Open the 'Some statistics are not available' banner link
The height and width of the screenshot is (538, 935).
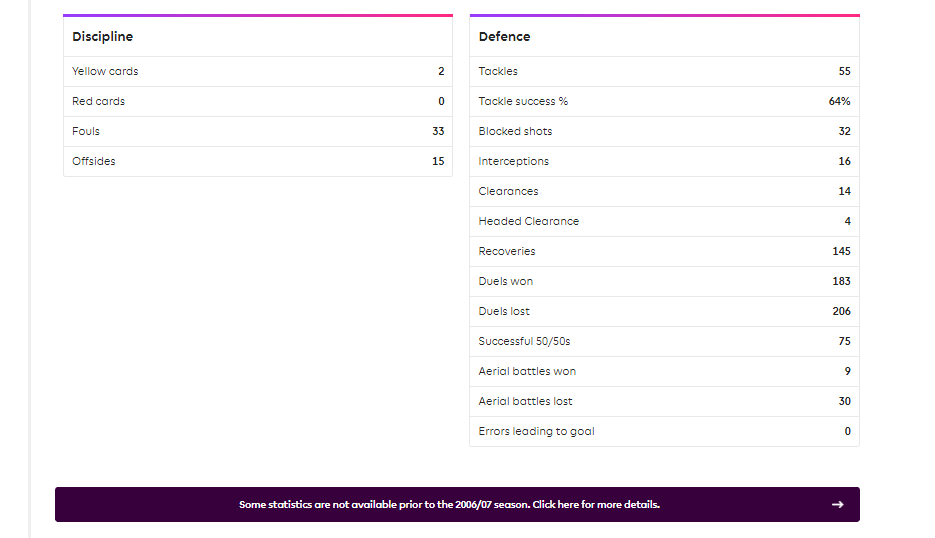click(457, 505)
